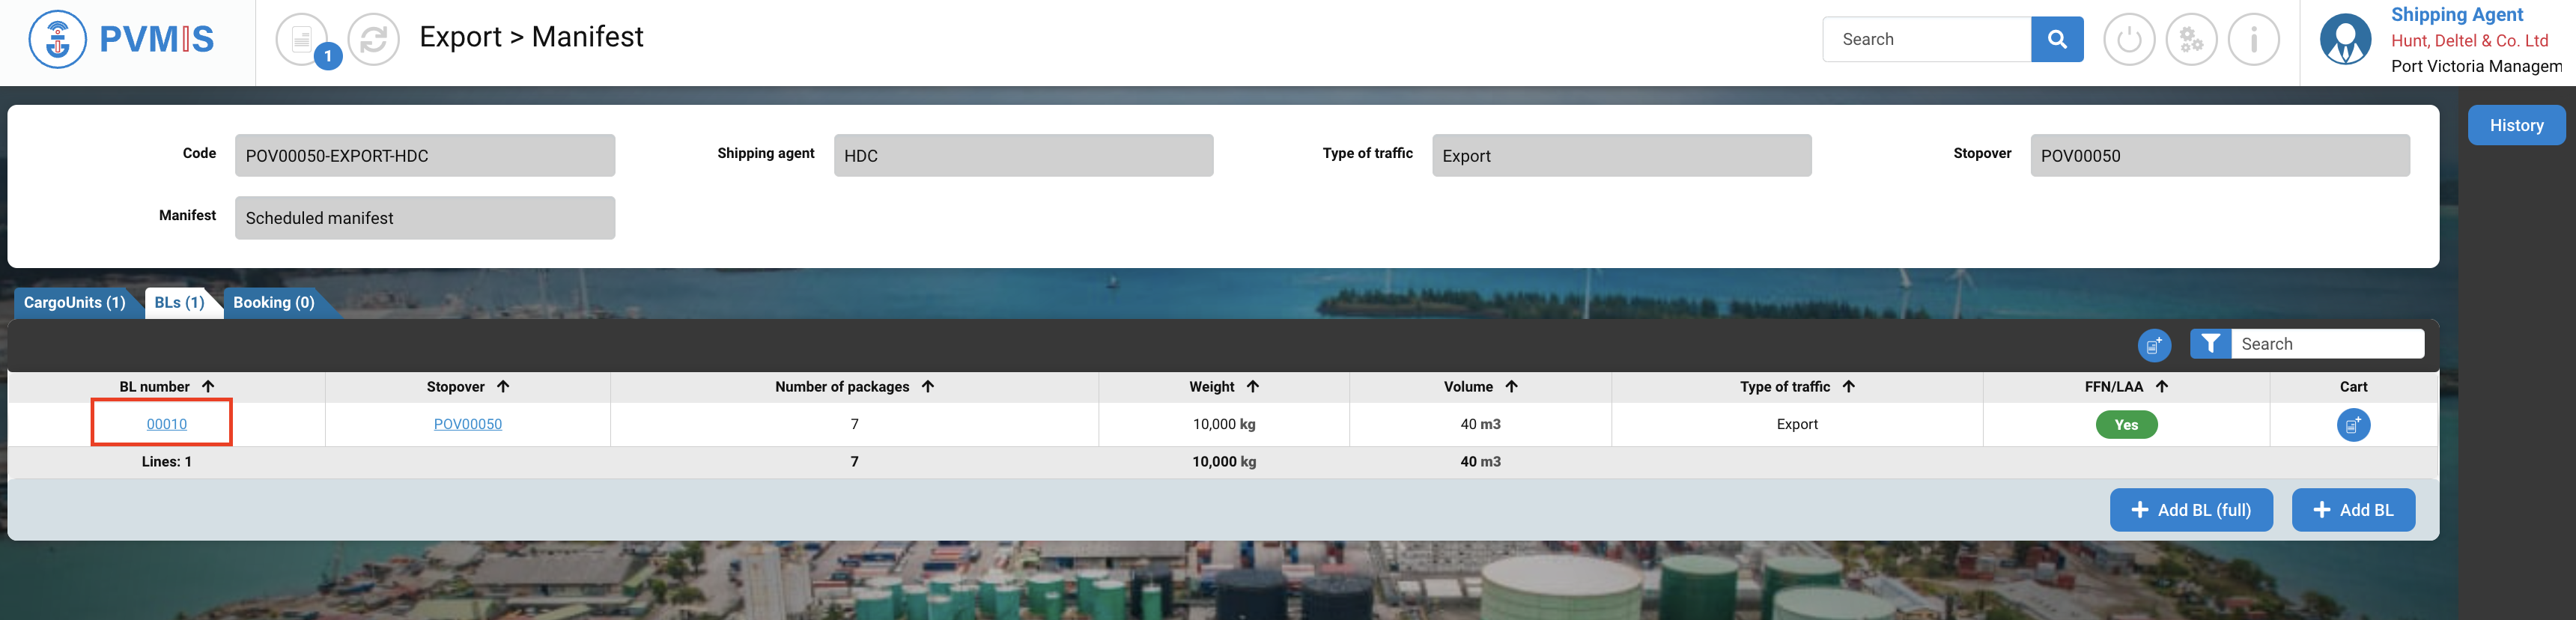Toggle the FFN/LAA Yes badge
This screenshot has width=2576, height=620.
(x=2125, y=425)
